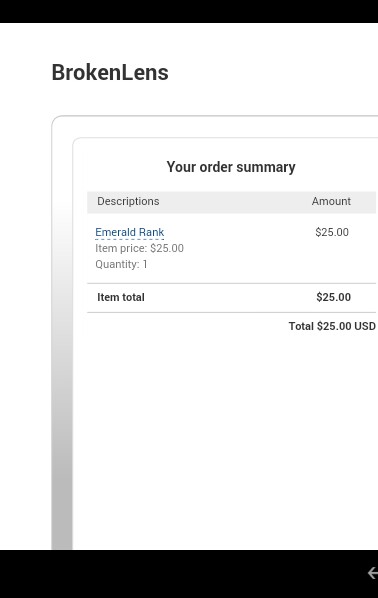This screenshot has height=598, width=378.
Task: Click the Item price: $25.00 line
Action: coord(140,248)
